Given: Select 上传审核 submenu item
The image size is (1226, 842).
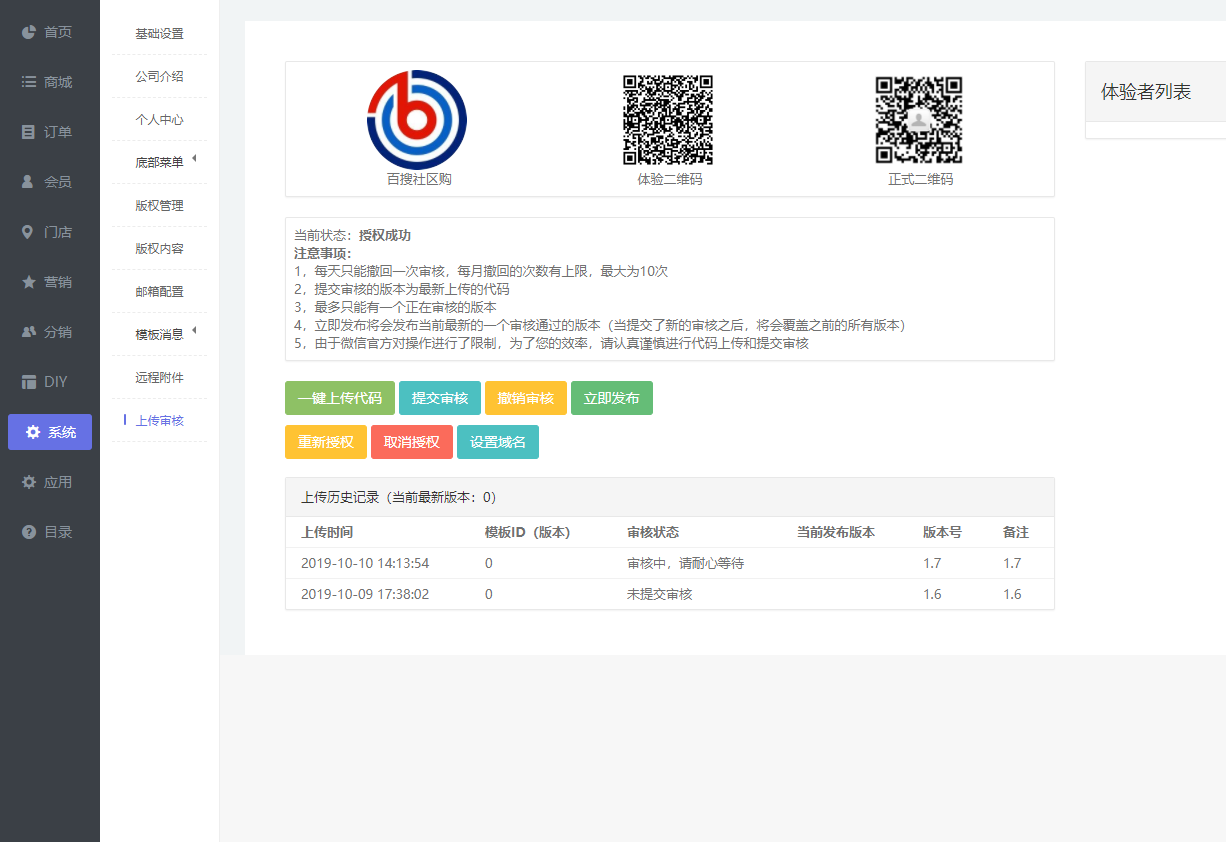Looking at the screenshot, I should click(160, 421).
